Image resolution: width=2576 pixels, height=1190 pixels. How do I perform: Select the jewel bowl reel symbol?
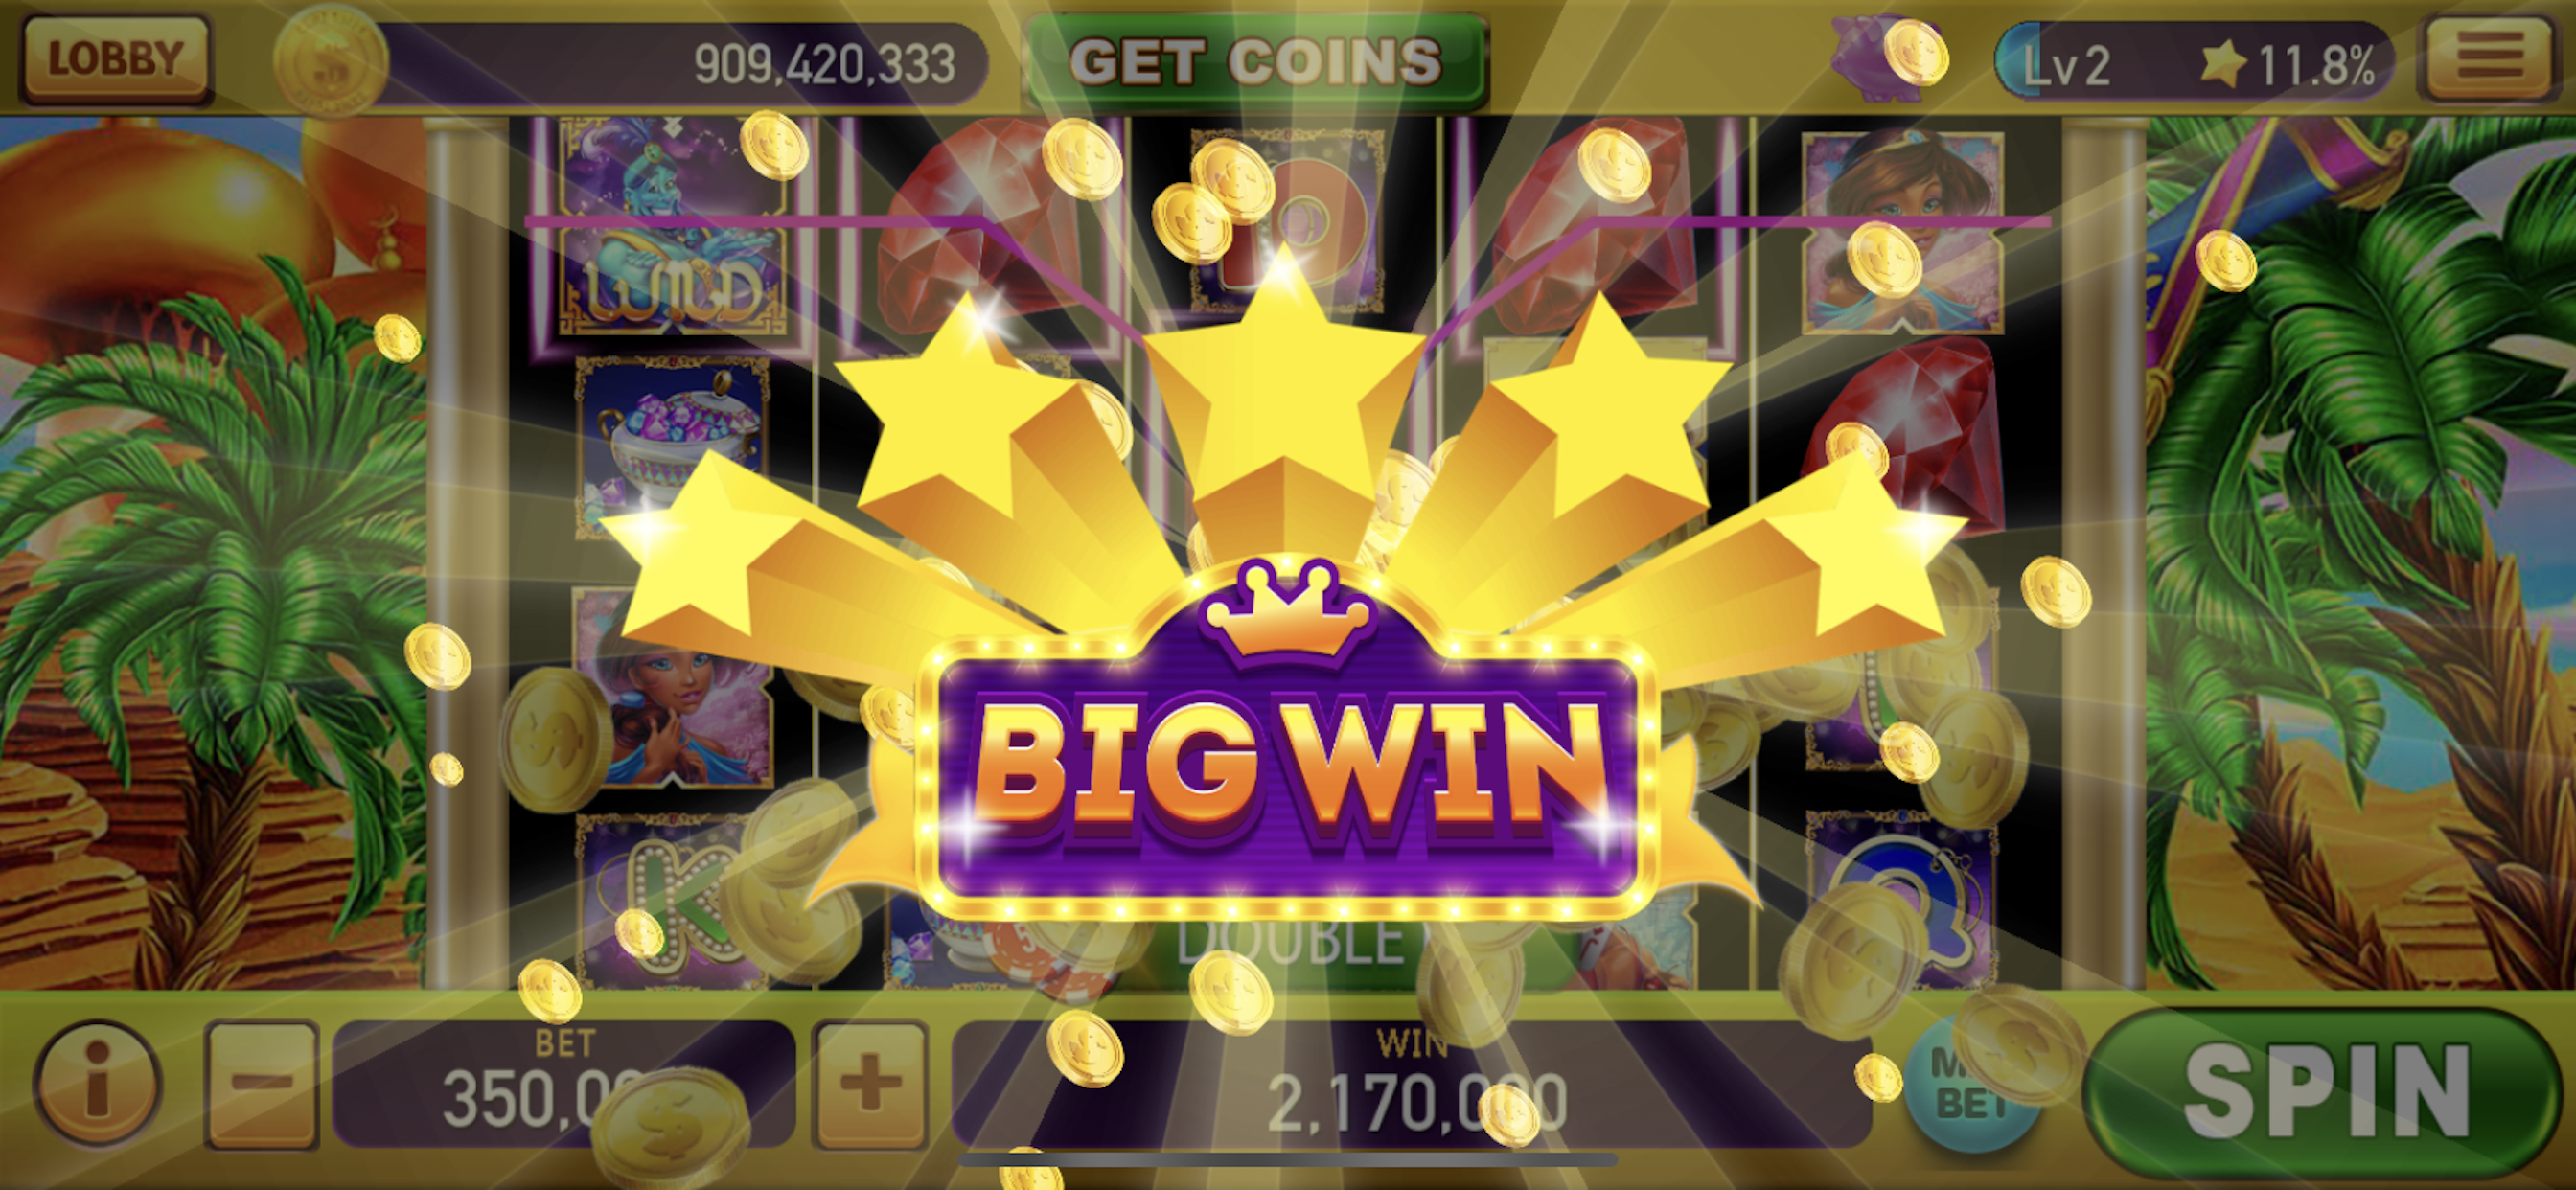point(672,450)
